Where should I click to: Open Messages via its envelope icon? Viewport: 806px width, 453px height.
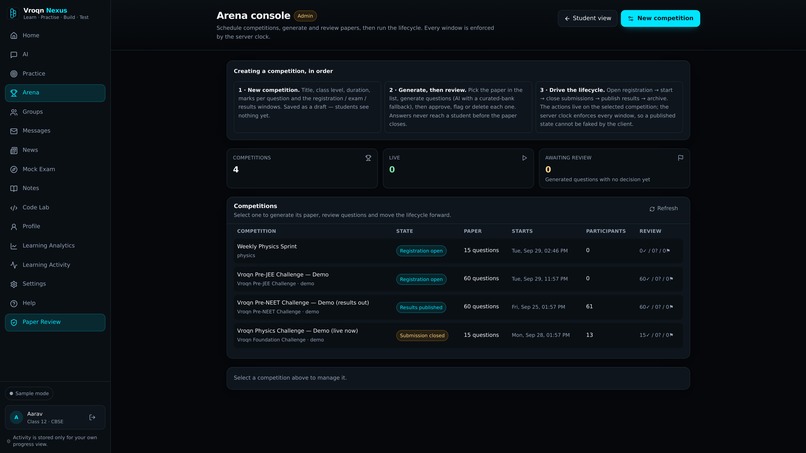coord(14,131)
